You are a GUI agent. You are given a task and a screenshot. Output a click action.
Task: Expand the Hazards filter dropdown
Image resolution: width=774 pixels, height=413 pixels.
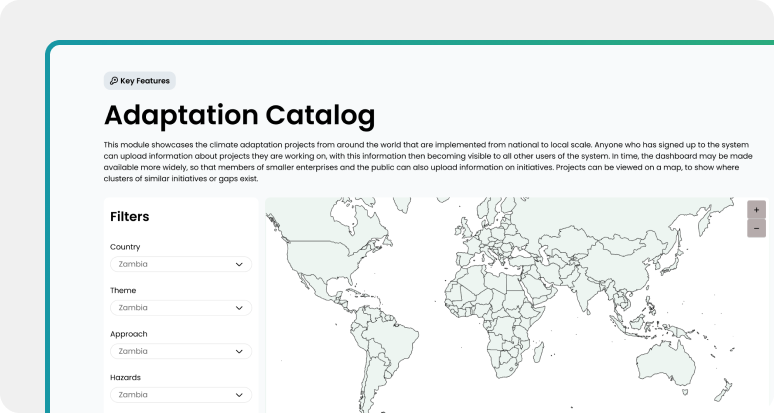pyautogui.click(x=180, y=395)
